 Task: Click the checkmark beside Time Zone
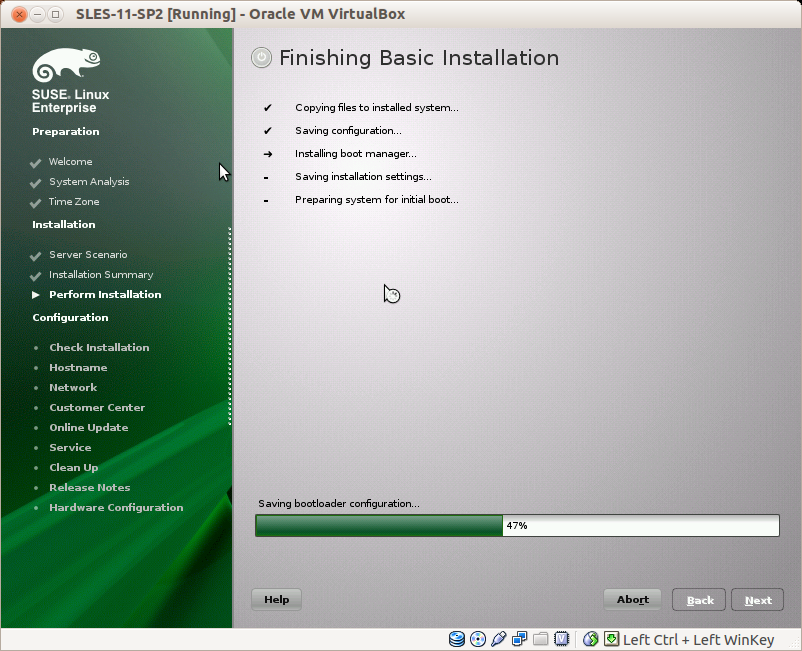(35, 203)
